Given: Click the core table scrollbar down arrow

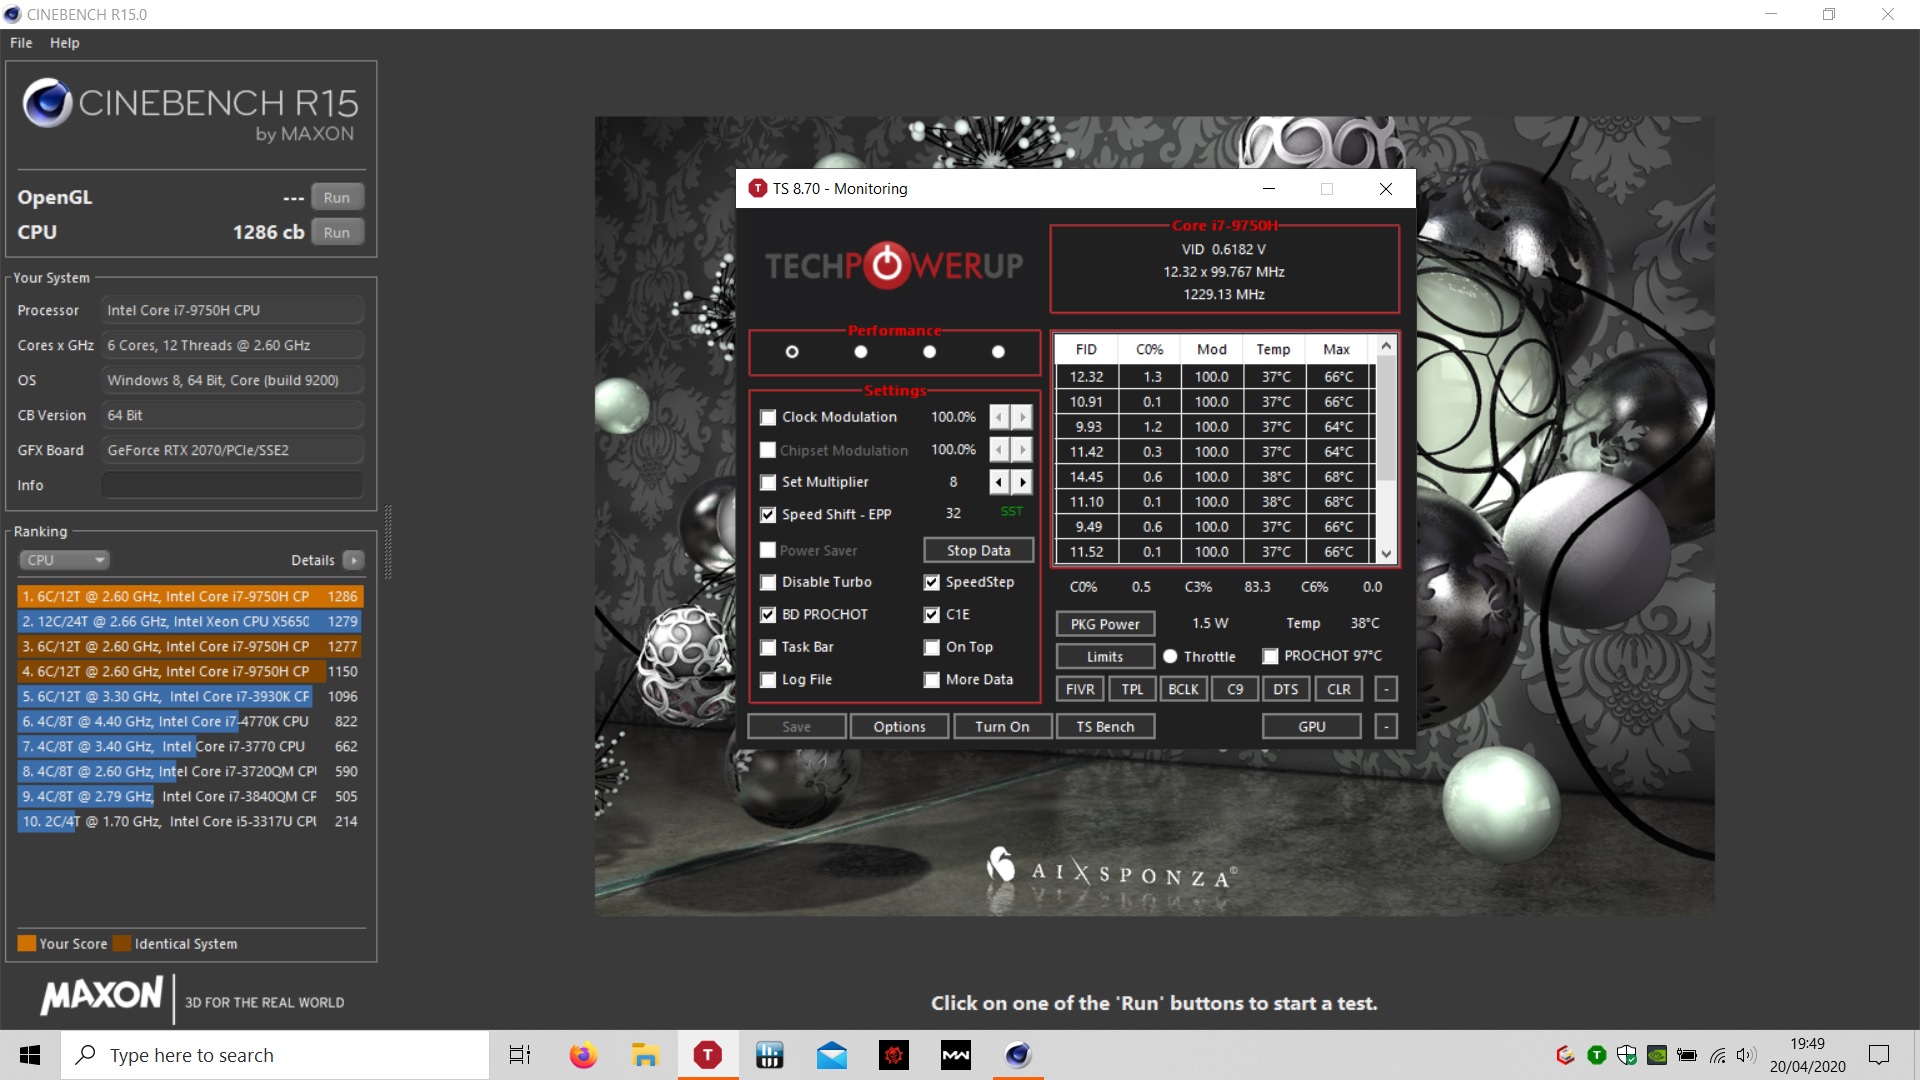Looking at the screenshot, I should coord(1386,553).
